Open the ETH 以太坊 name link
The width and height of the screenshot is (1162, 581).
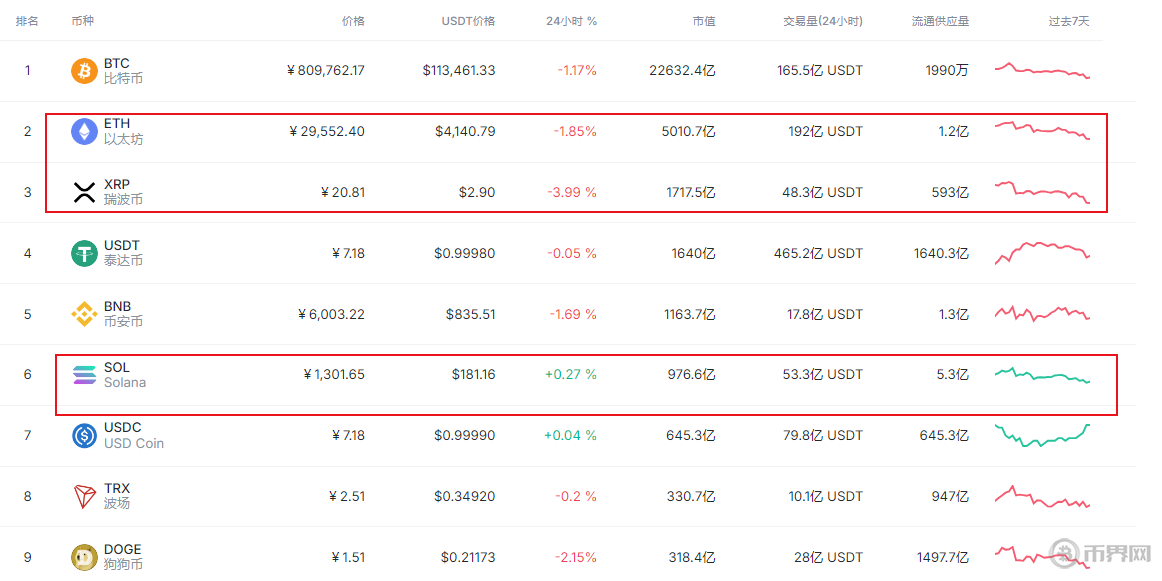pos(122,131)
